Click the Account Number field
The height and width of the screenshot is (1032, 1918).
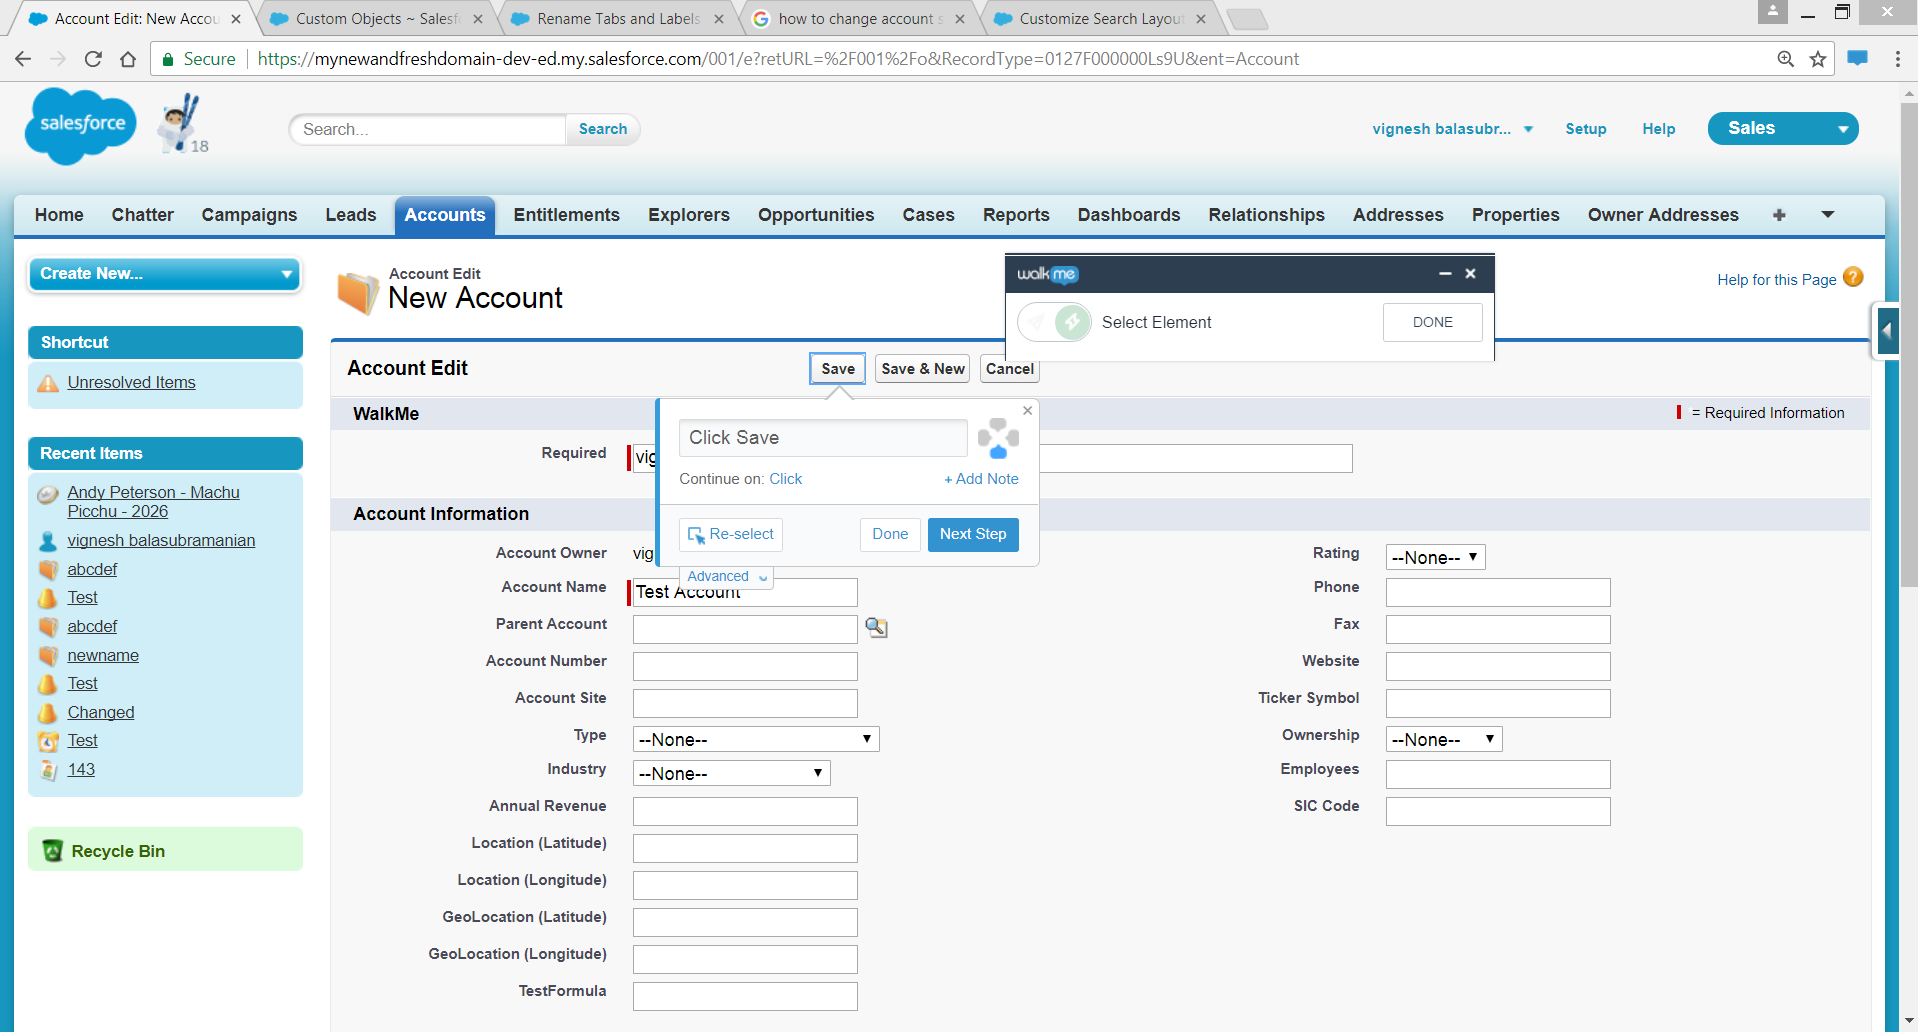tap(745, 666)
